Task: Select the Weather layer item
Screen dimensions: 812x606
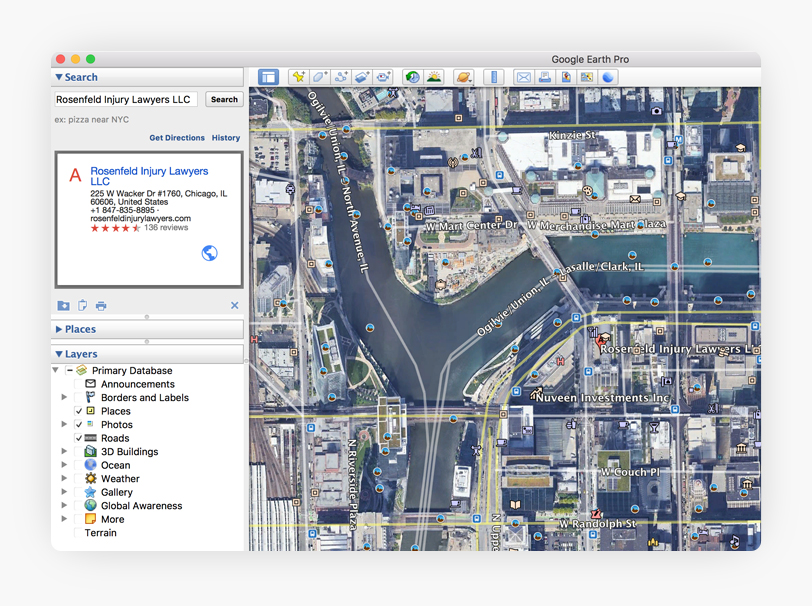Action: pos(120,479)
